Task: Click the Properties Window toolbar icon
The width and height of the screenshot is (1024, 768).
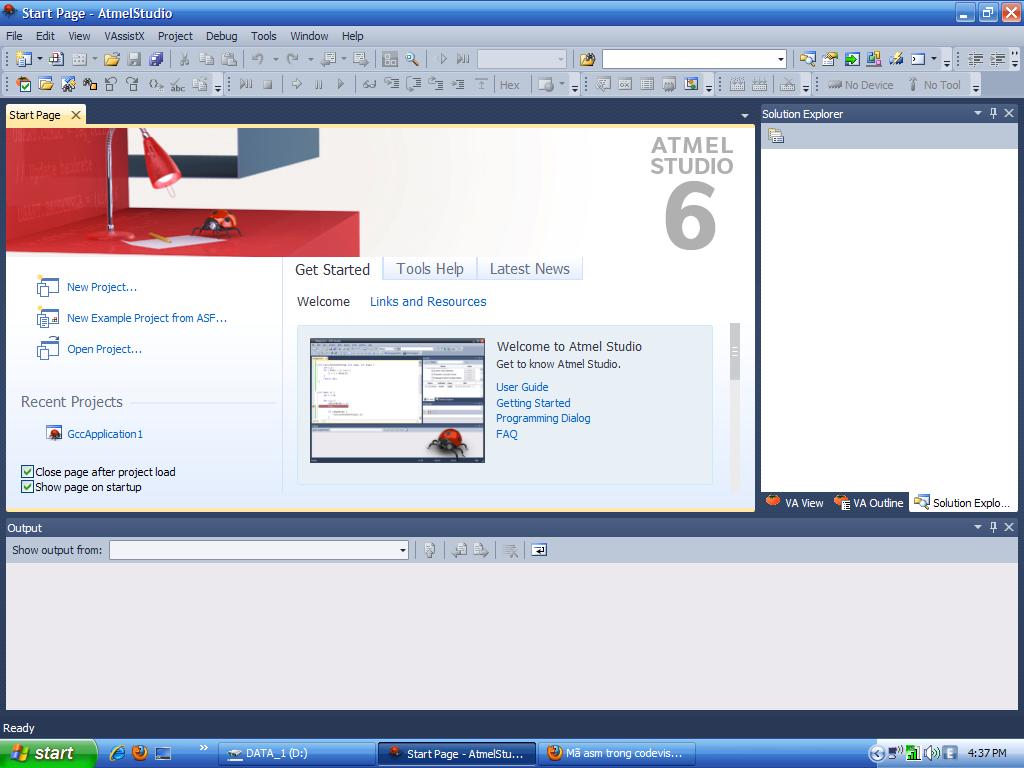Action: [829, 59]
